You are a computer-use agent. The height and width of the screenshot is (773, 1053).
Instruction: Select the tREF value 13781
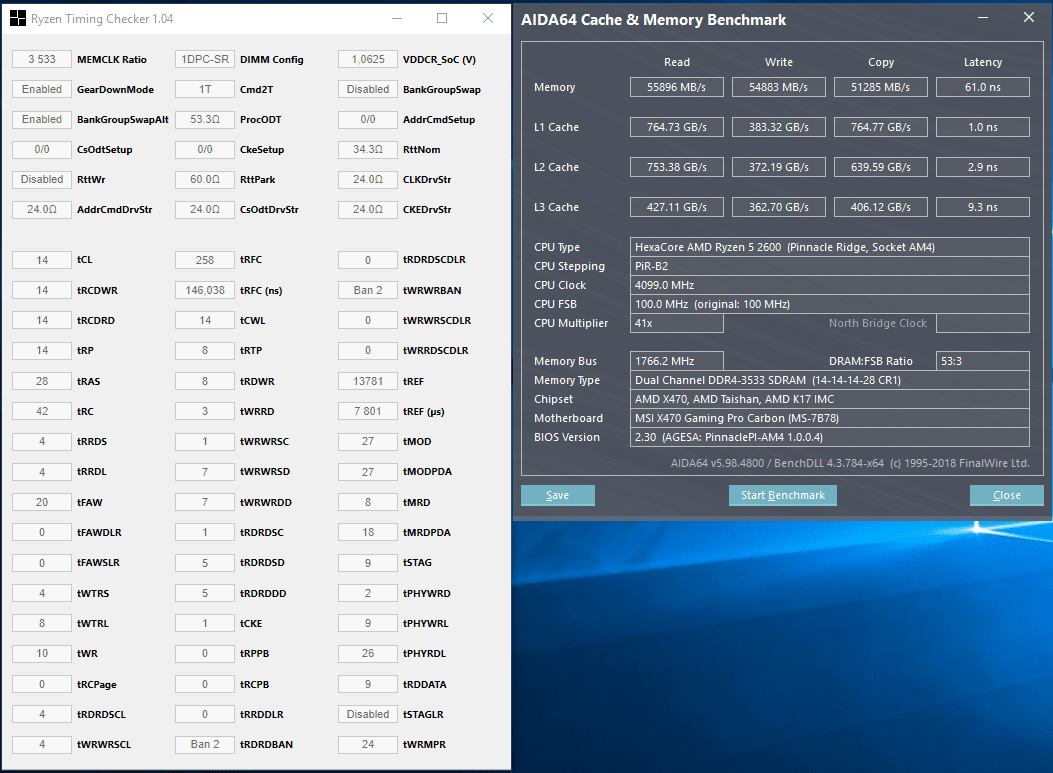(368, 381)
